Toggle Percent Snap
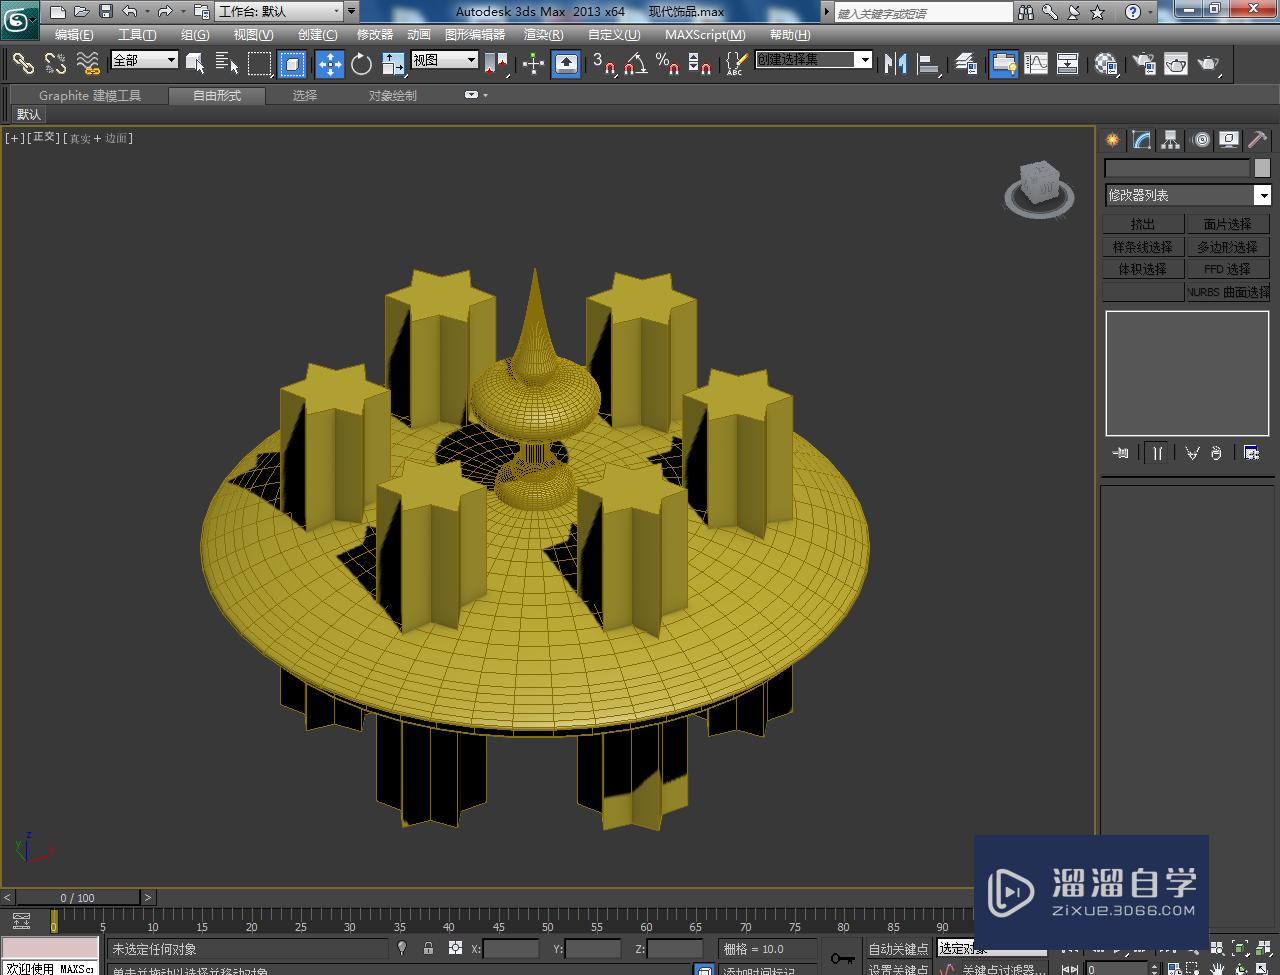The width and height of the screenshot is (1280, 975). (x=668, y=64)
